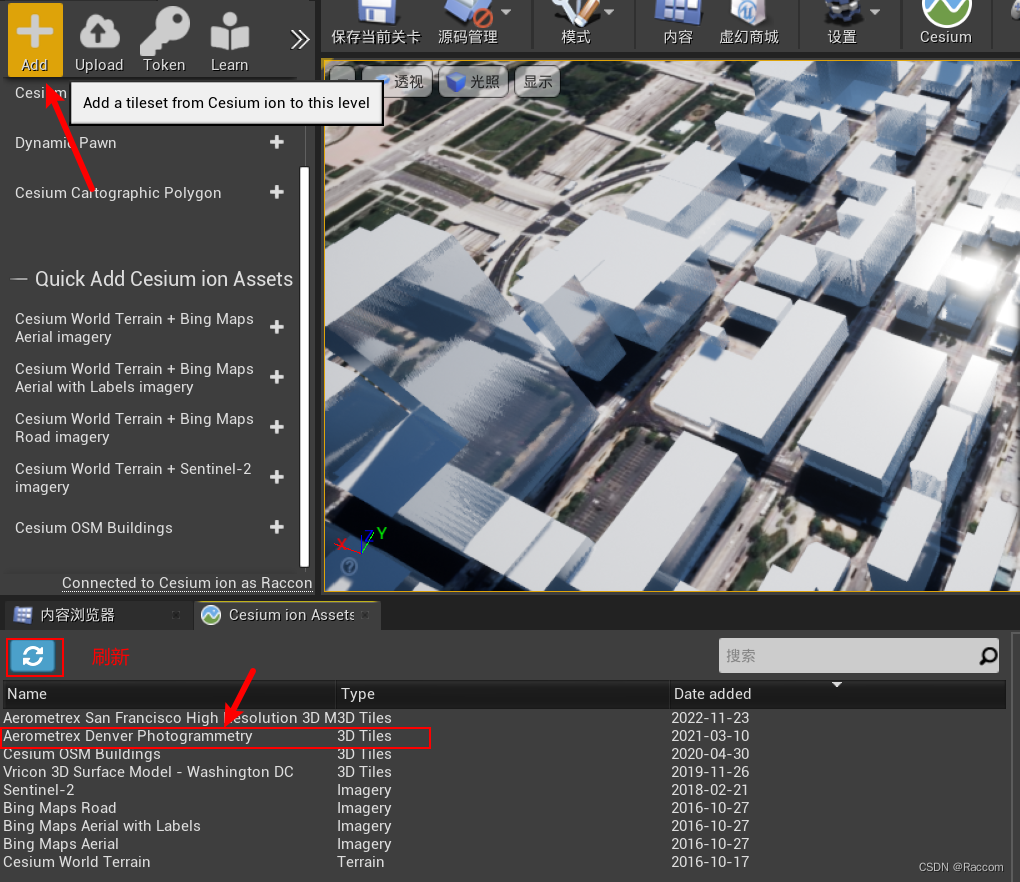
Task: Add World Terrain with Bing Road imagery
Action: (x=276, y=427)
